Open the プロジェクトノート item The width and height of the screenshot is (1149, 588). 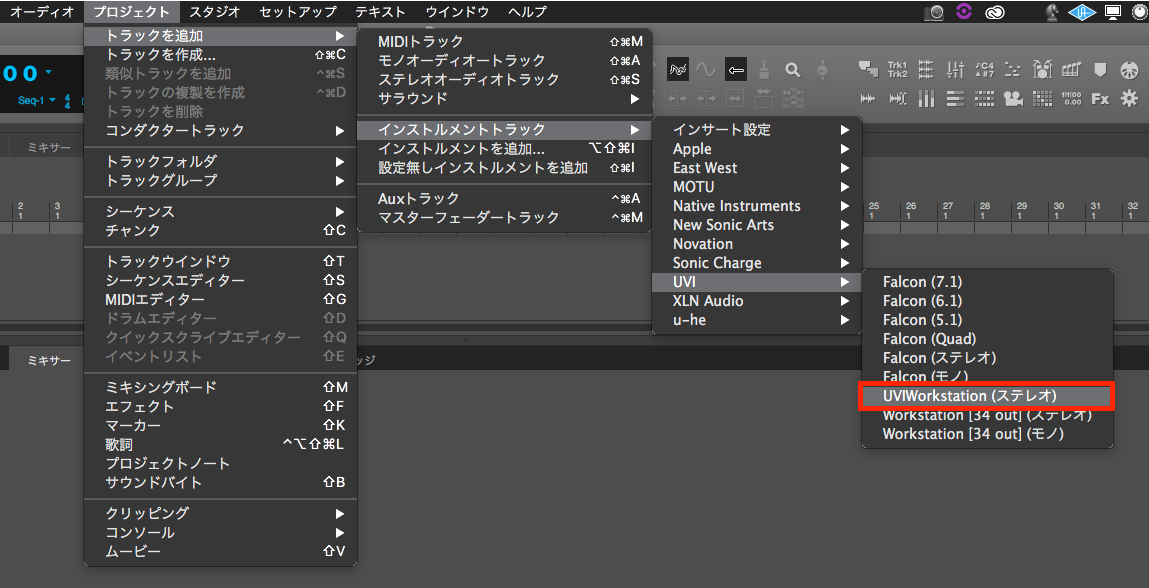click(221, 463)
